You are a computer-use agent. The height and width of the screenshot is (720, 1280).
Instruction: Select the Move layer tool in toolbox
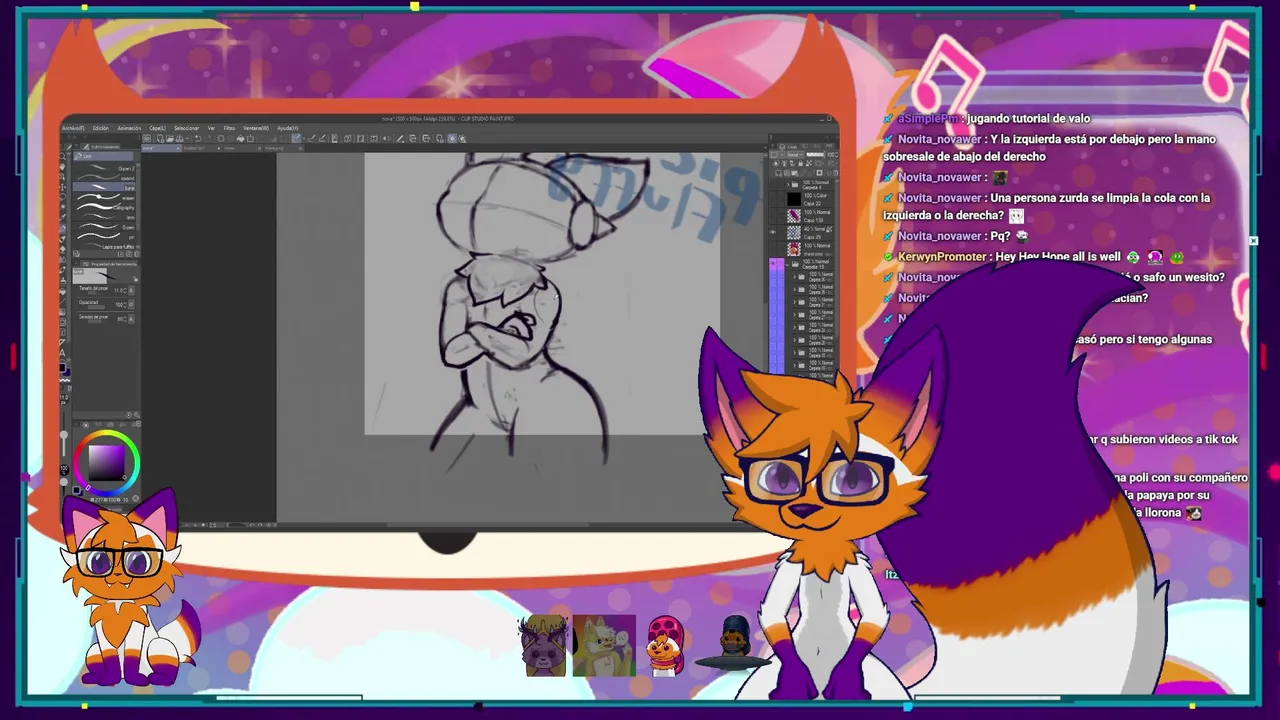tap(63, 188)
